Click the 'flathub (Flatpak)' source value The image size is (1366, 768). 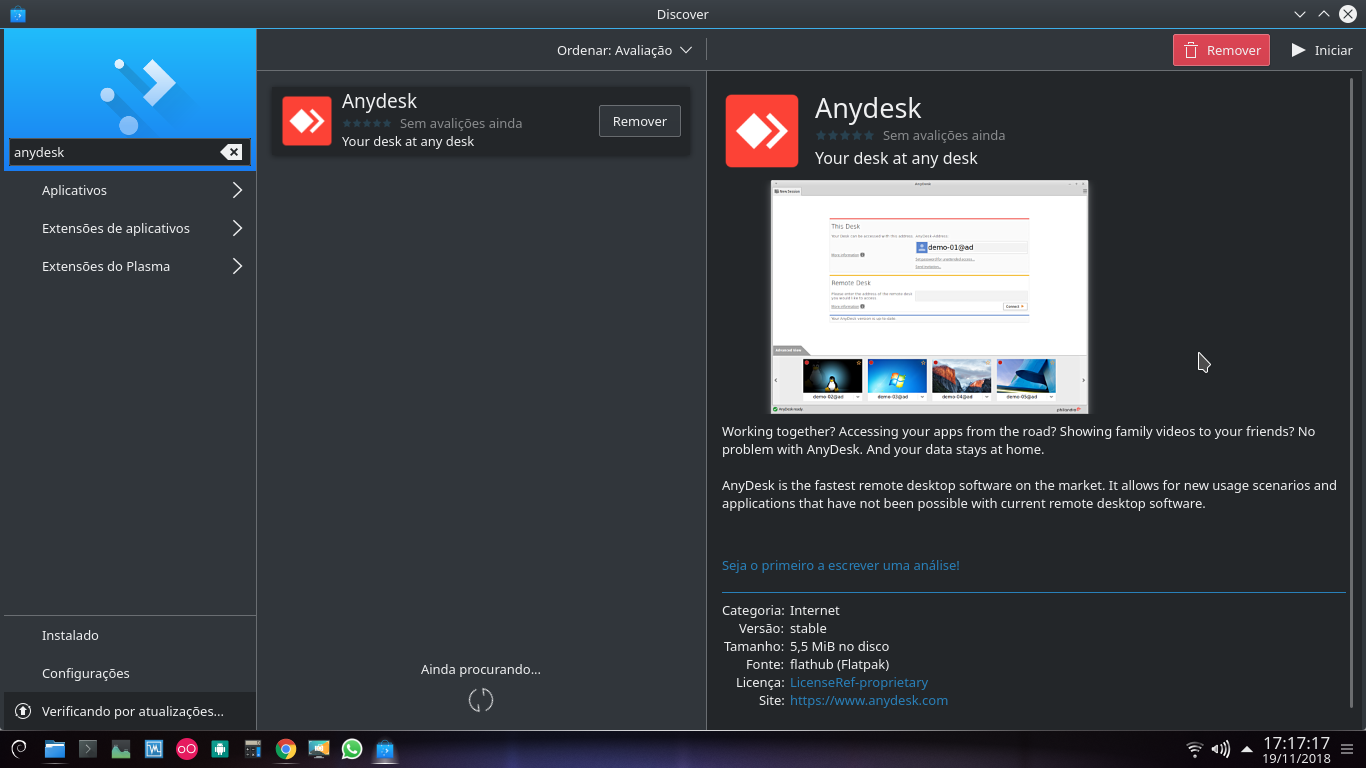coord(839,664)
